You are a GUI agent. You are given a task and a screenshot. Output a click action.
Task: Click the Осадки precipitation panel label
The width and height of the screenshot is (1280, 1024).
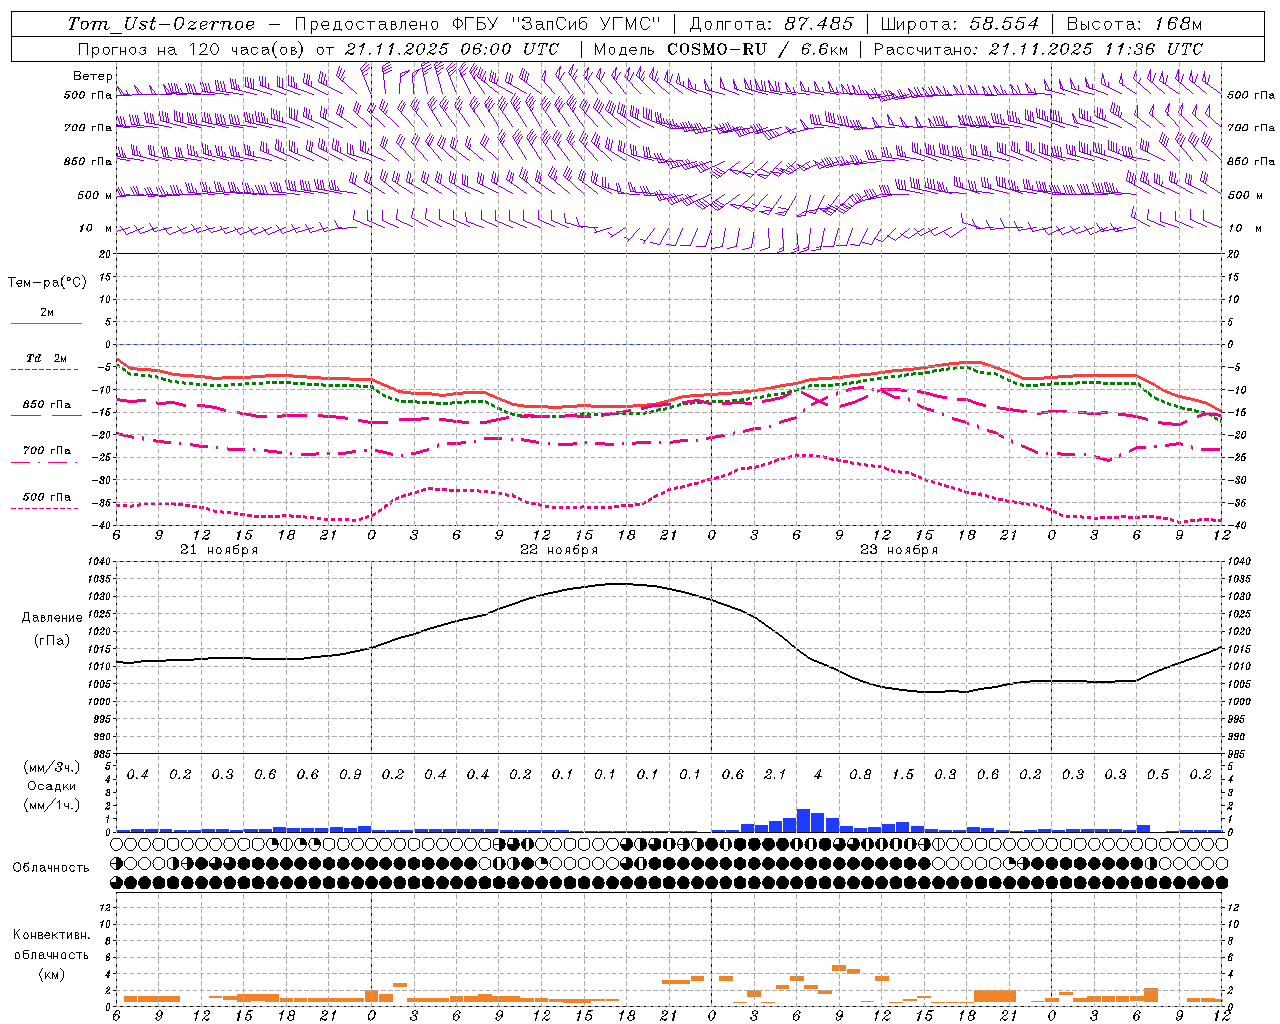click(52, 786)
